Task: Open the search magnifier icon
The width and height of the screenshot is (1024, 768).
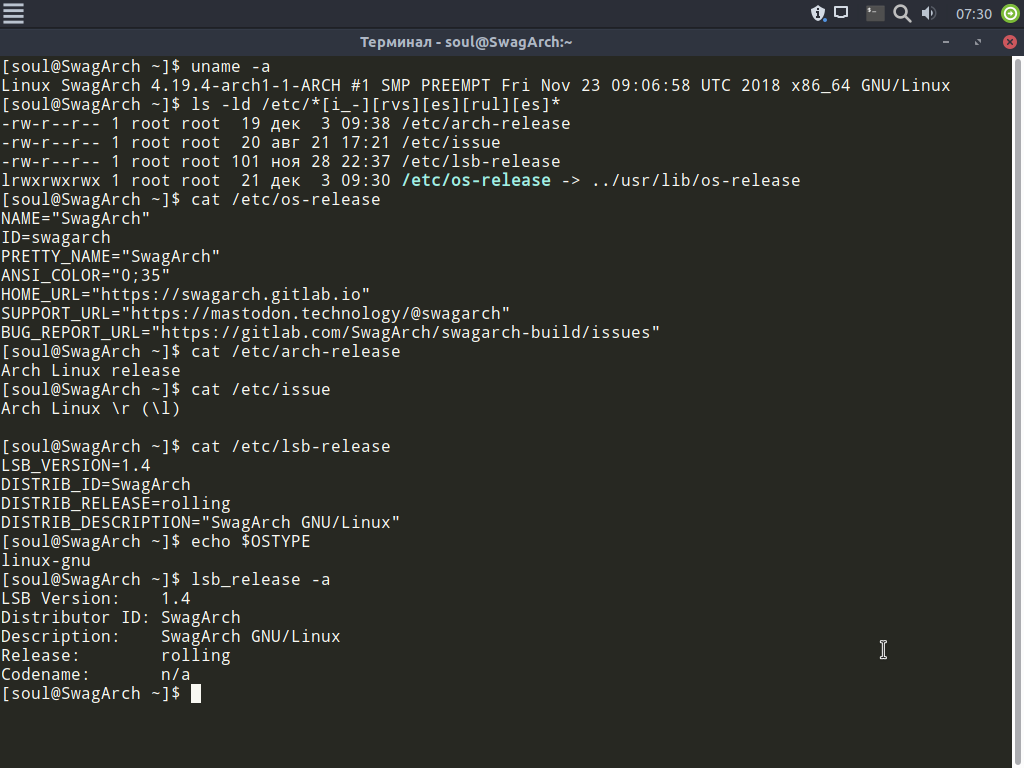Action: [902, 14]
